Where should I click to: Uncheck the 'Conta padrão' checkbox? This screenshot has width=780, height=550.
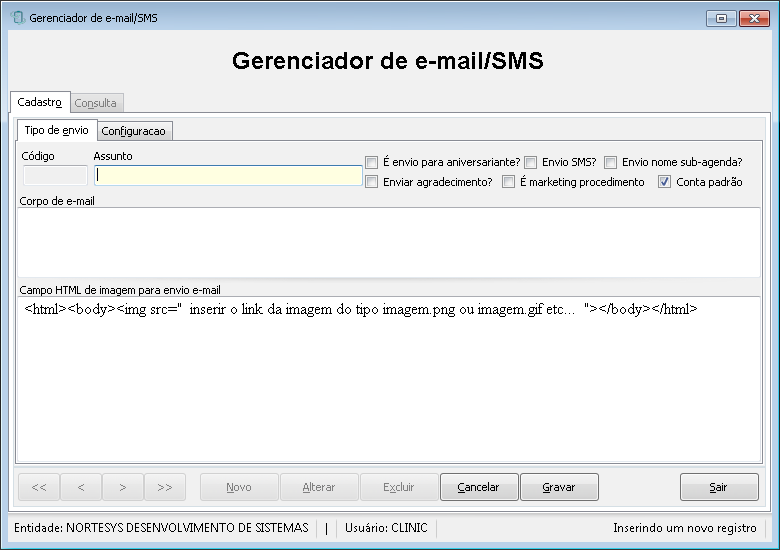pos(665,182)
